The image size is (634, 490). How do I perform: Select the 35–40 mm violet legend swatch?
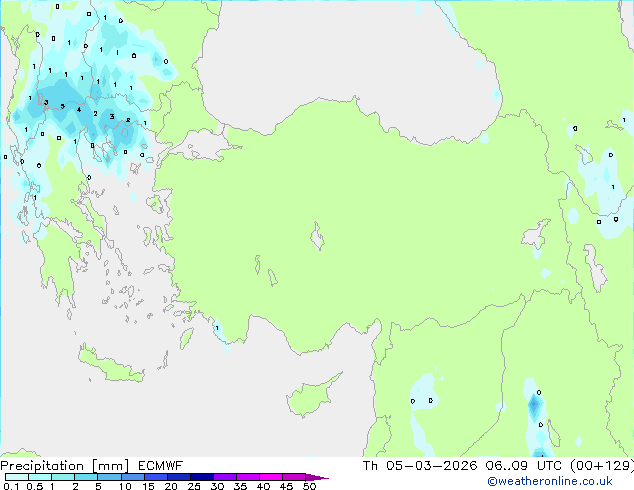pyautogui.click(x=247, y=477)
